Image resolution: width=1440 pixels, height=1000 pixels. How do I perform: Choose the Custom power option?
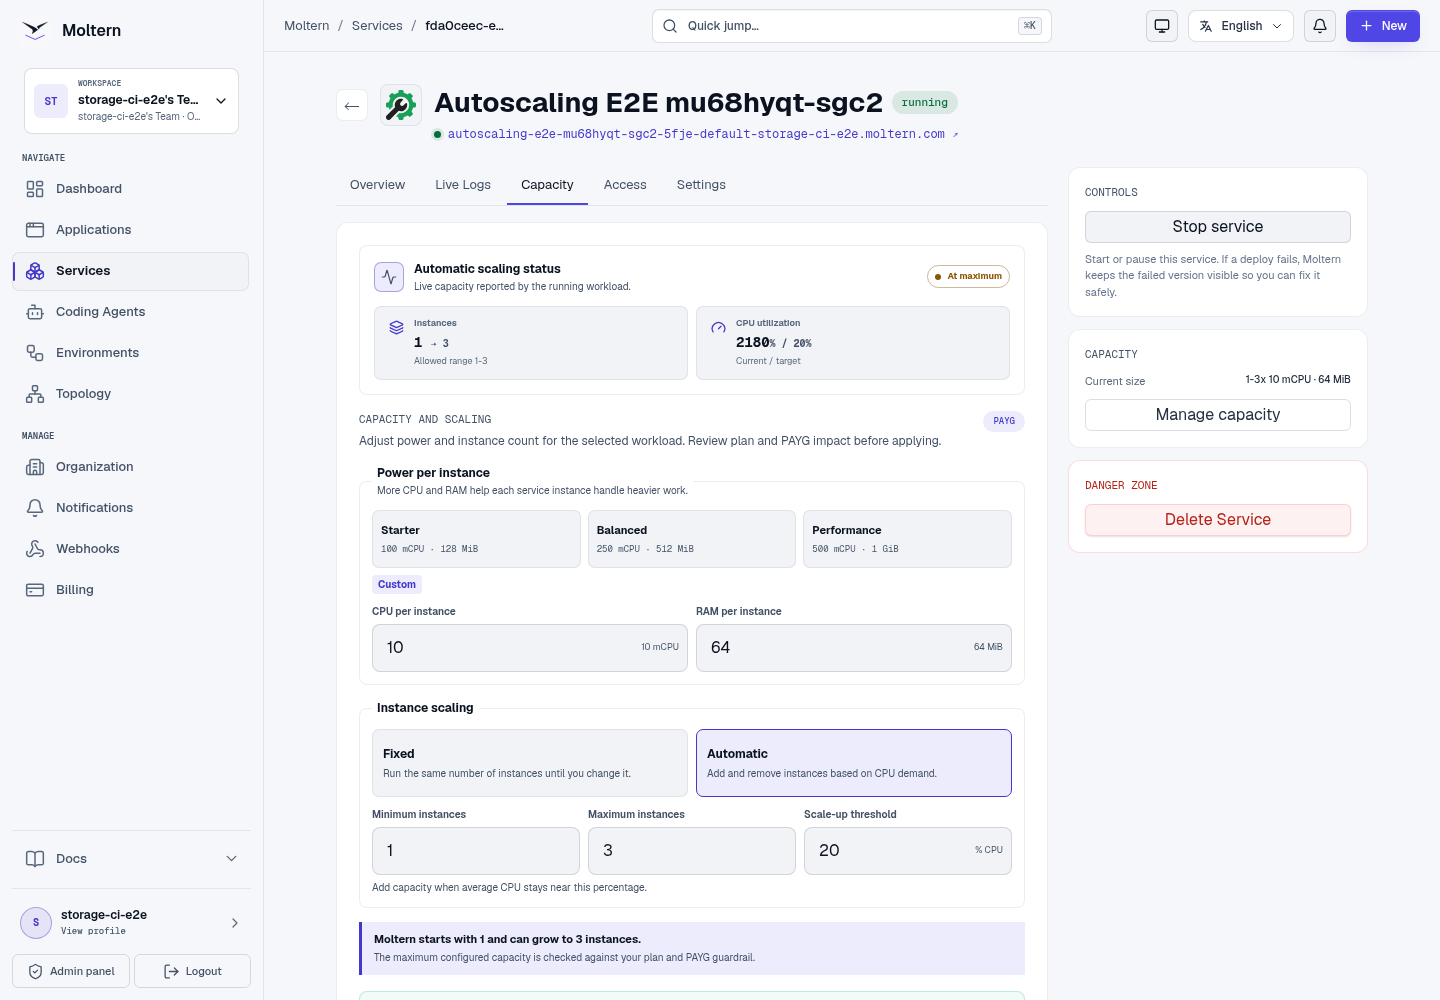click(x=397, y=584)
